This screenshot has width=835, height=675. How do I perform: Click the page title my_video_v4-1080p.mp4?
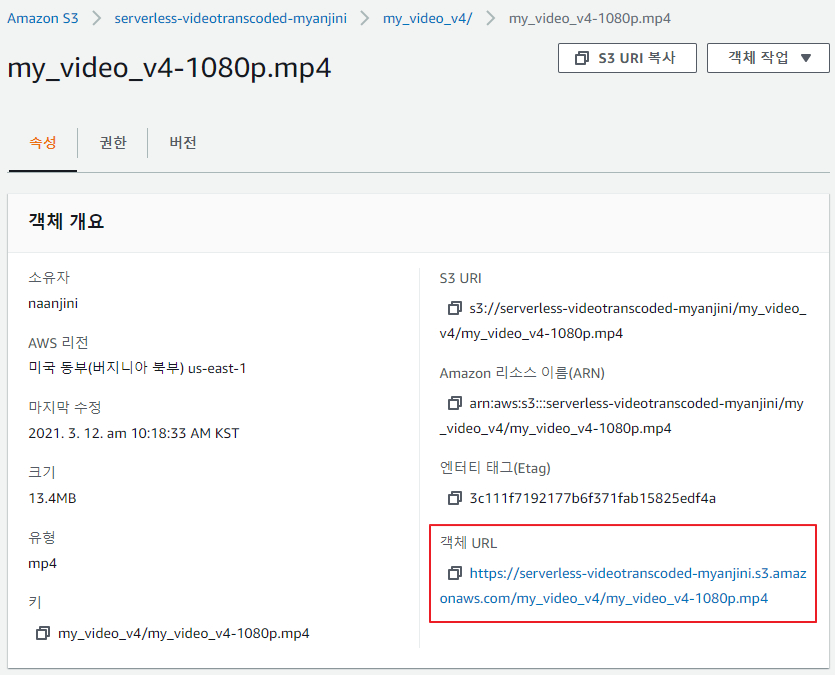(x=169, y=68)
